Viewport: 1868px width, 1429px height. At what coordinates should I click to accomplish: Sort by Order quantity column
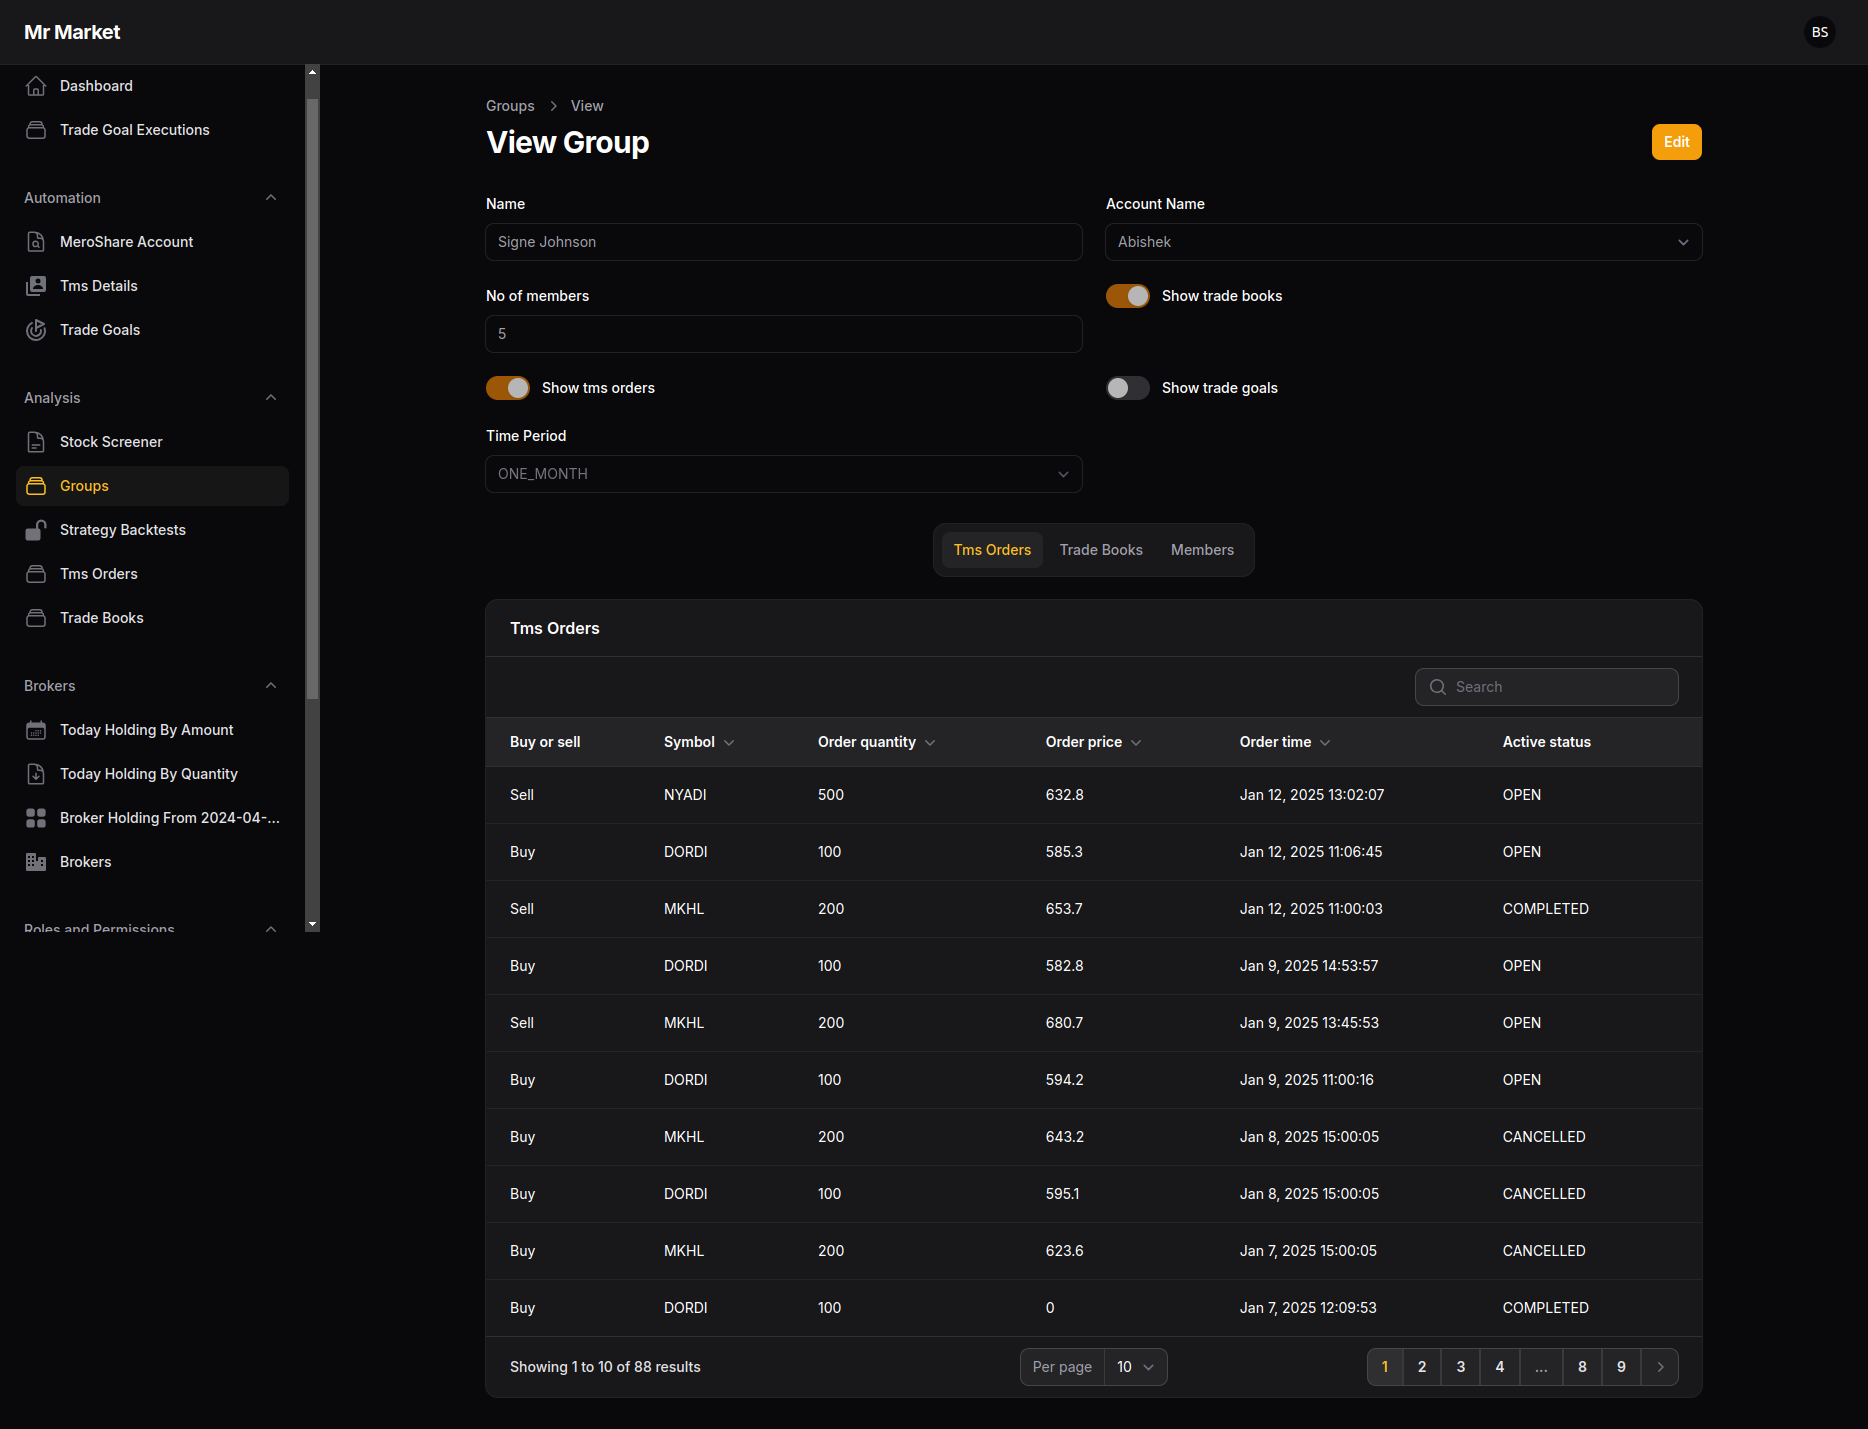[877, 742]
